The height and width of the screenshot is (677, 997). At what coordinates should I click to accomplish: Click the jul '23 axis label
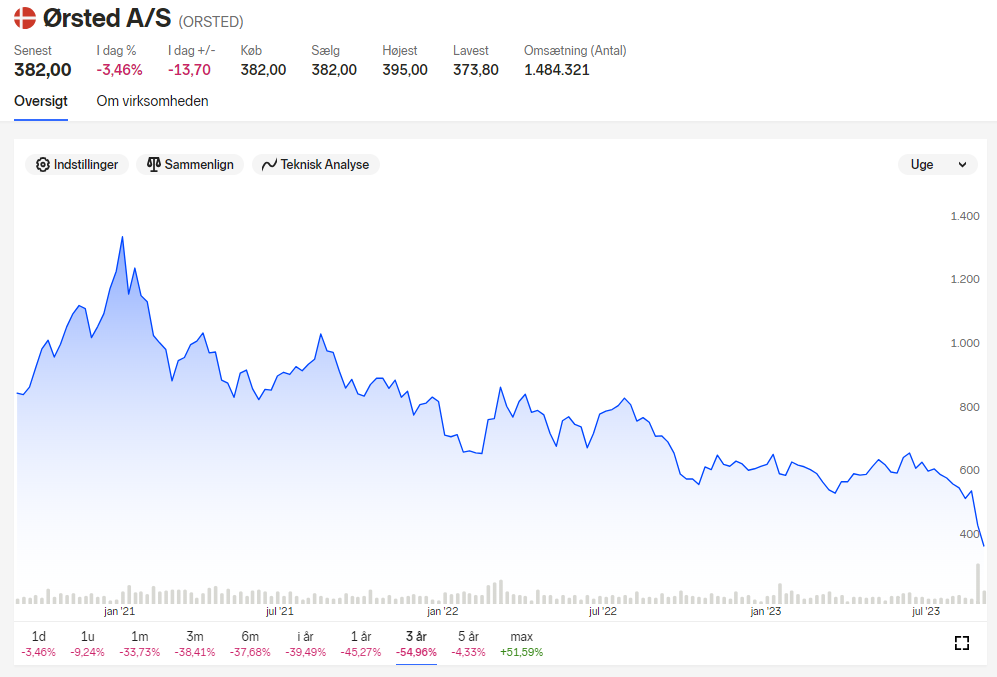tap(926, 612)
